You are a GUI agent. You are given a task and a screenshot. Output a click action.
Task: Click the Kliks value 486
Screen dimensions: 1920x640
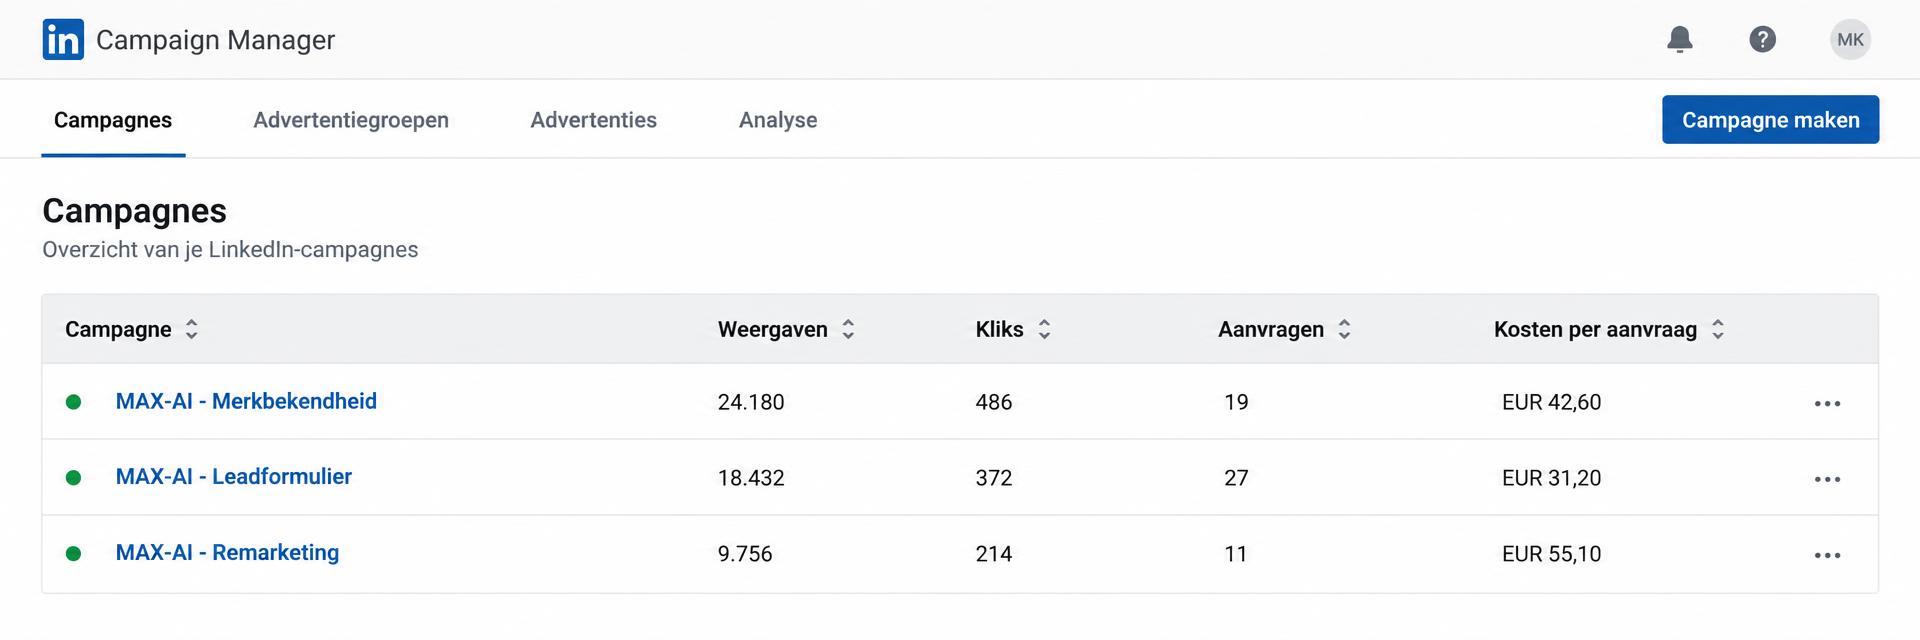(x=994, y=402)
